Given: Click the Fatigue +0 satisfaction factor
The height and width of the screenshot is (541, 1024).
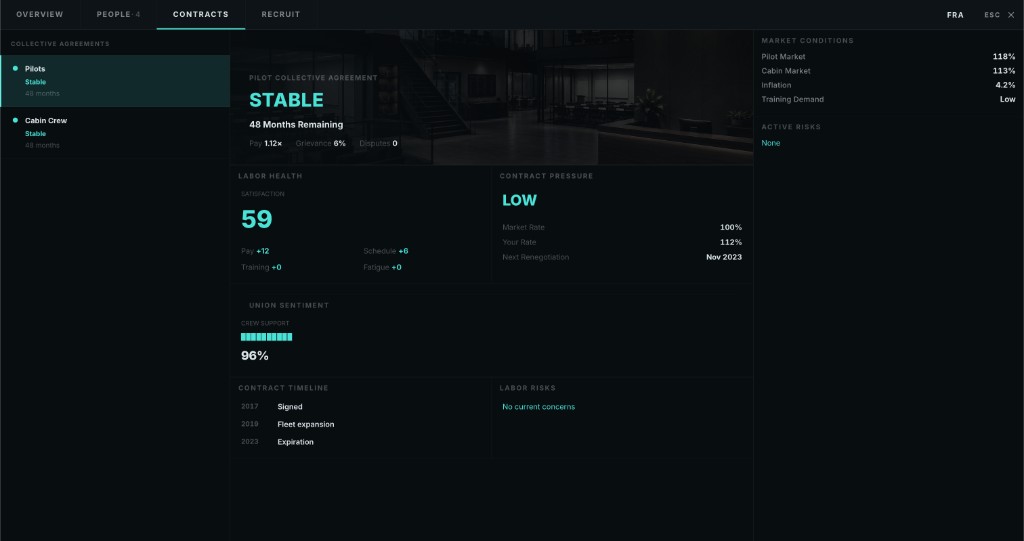Looking at the screenshot, I should tap(383, 267).
